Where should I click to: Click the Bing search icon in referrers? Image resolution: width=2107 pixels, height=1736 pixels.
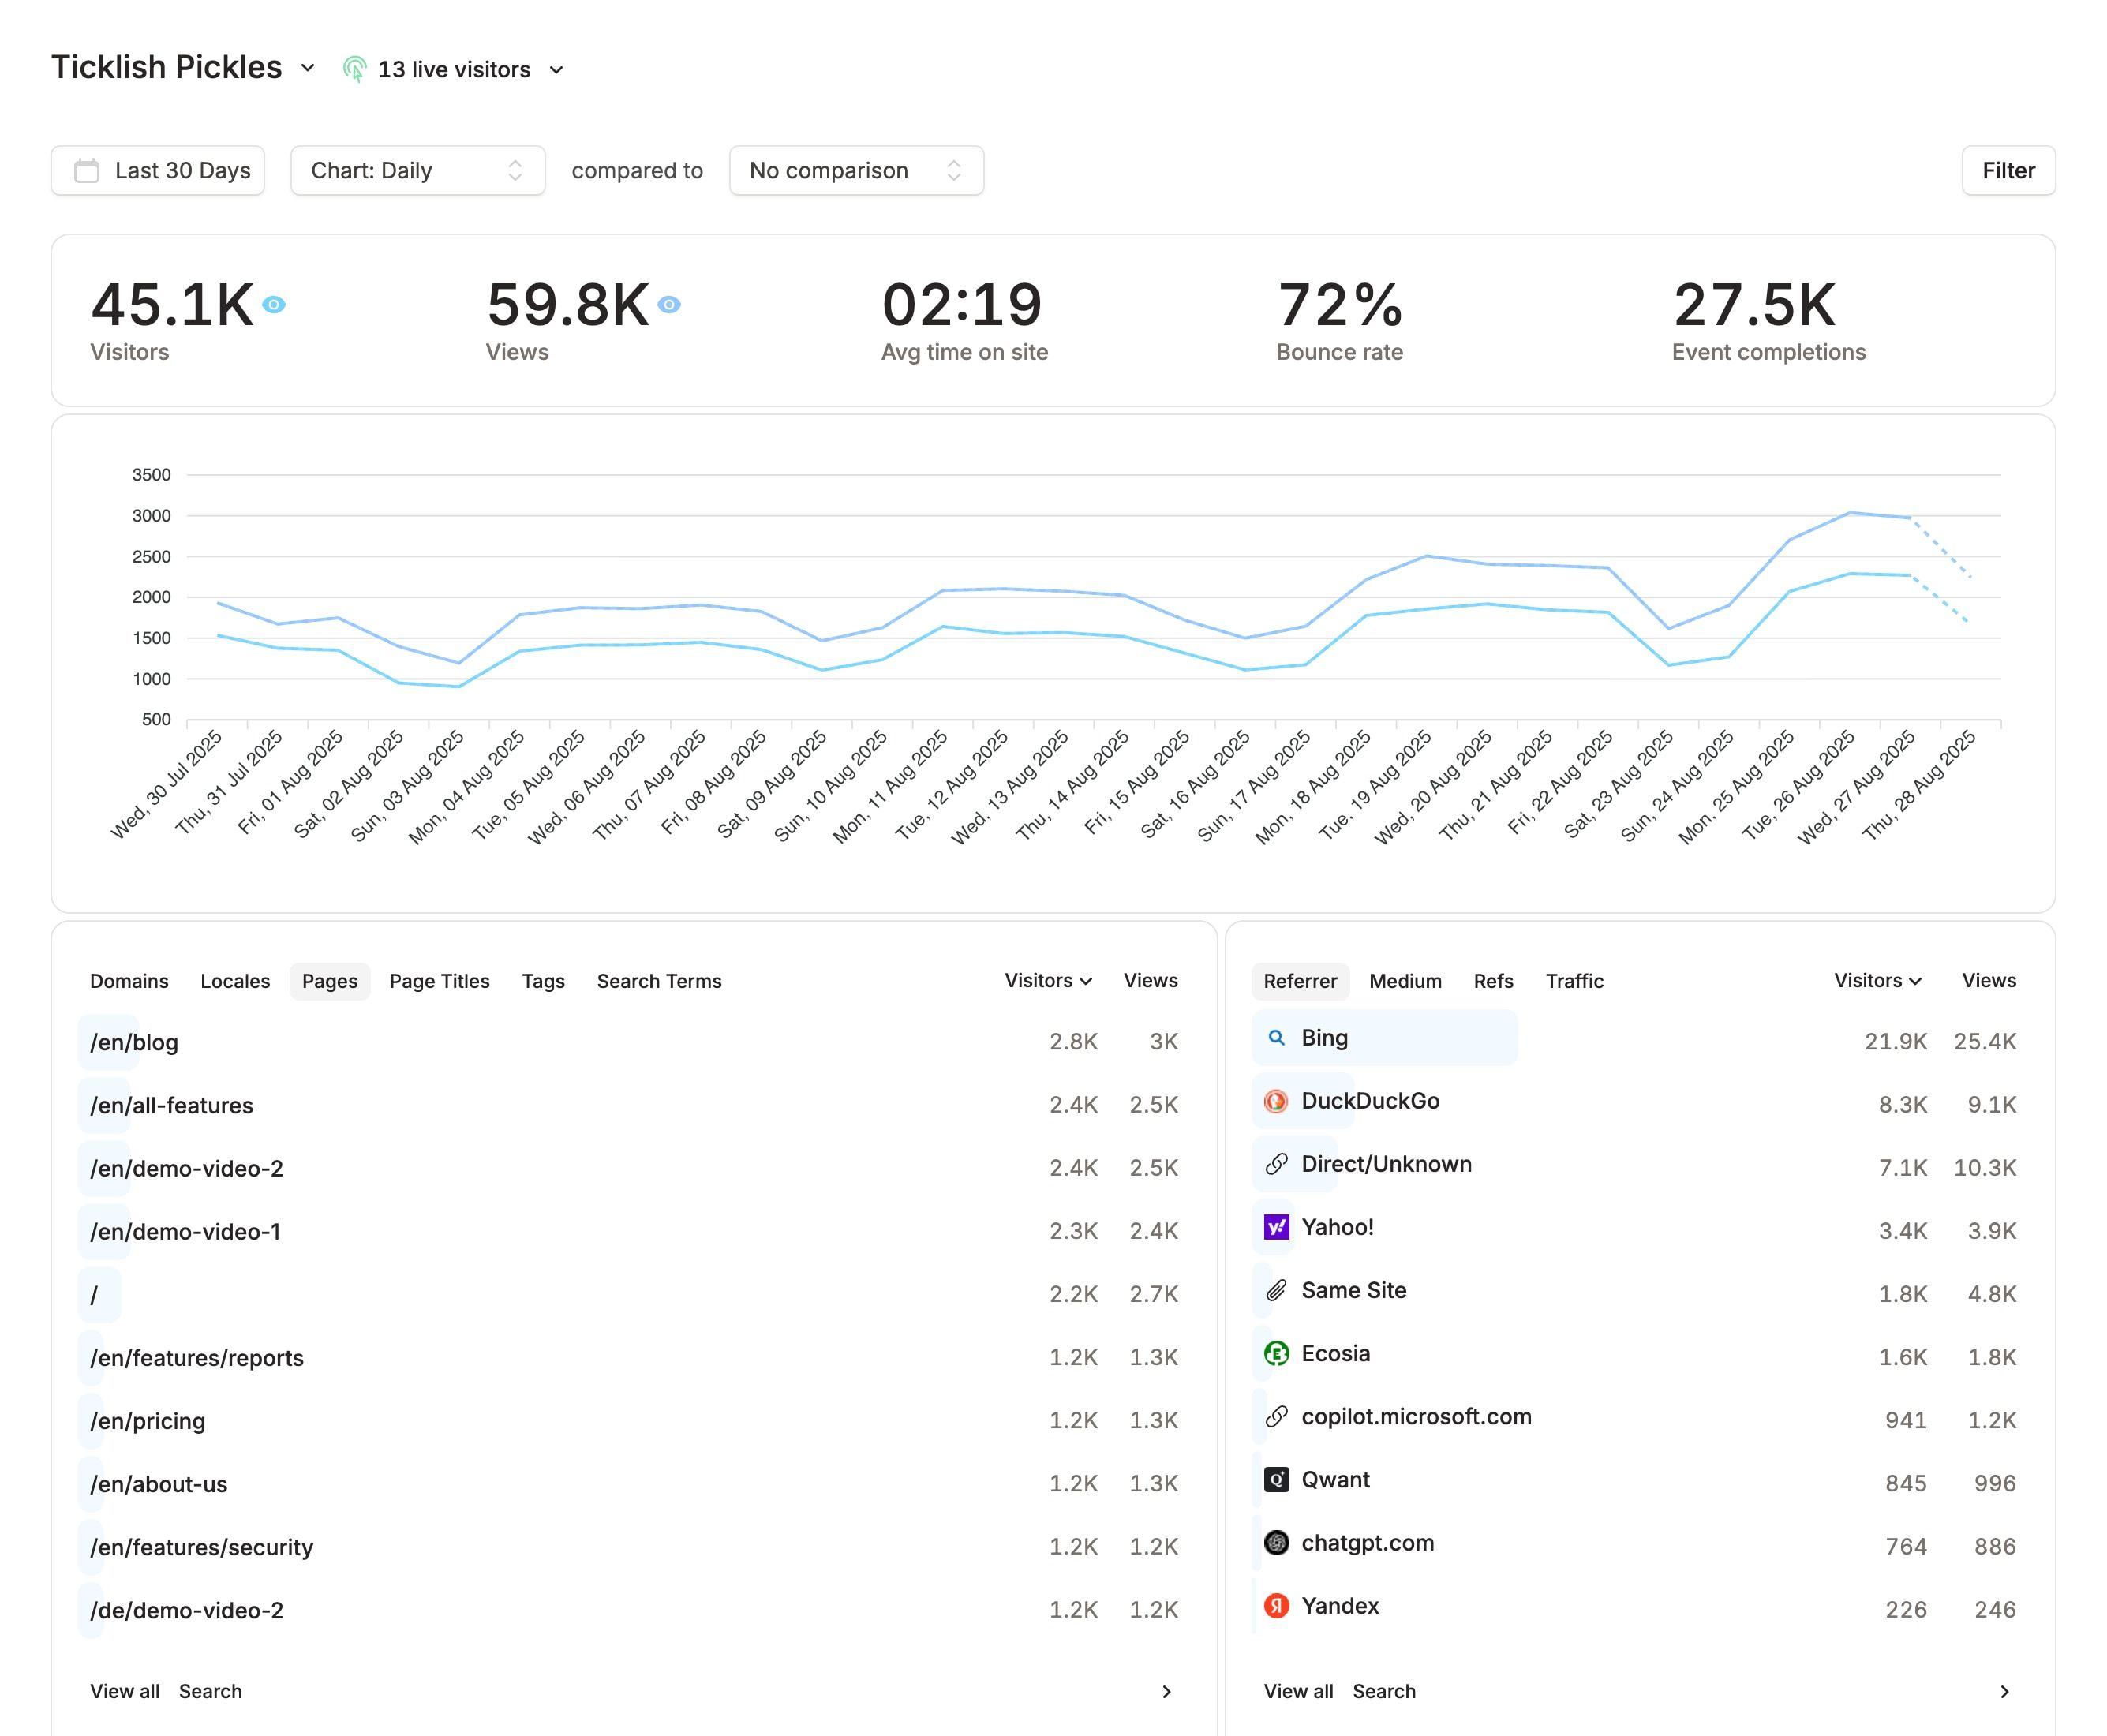1276,1039
